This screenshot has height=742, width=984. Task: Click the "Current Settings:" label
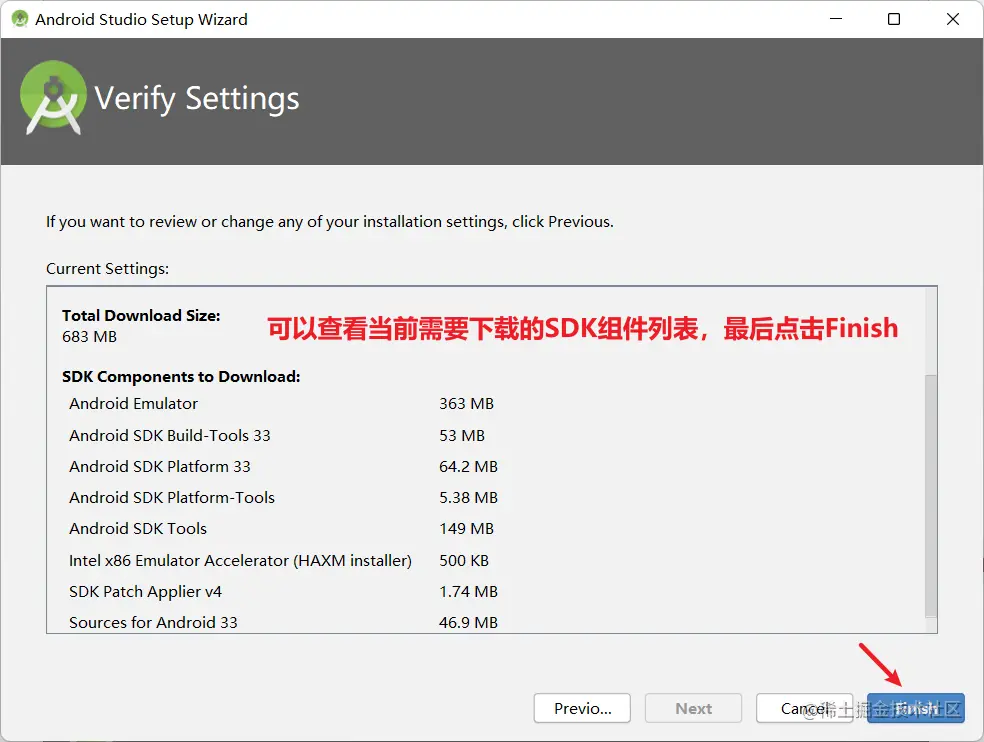[107, 269]
